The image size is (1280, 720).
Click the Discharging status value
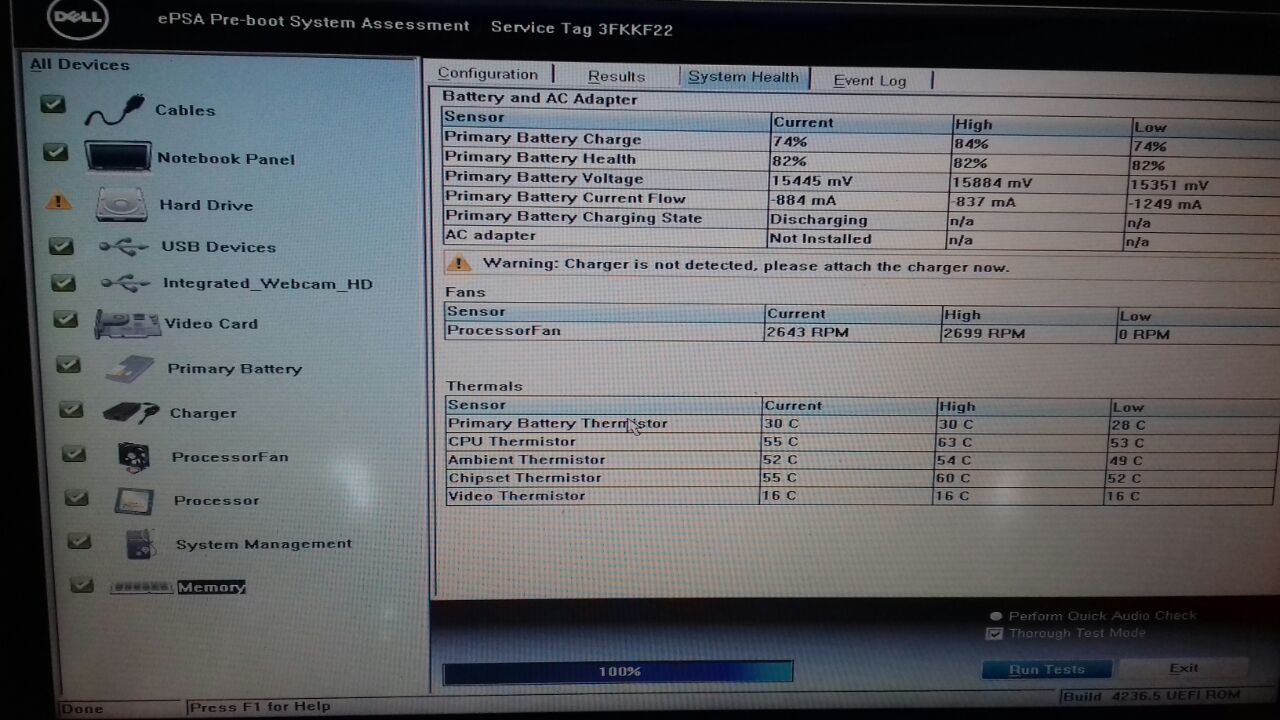pos(819,220)
